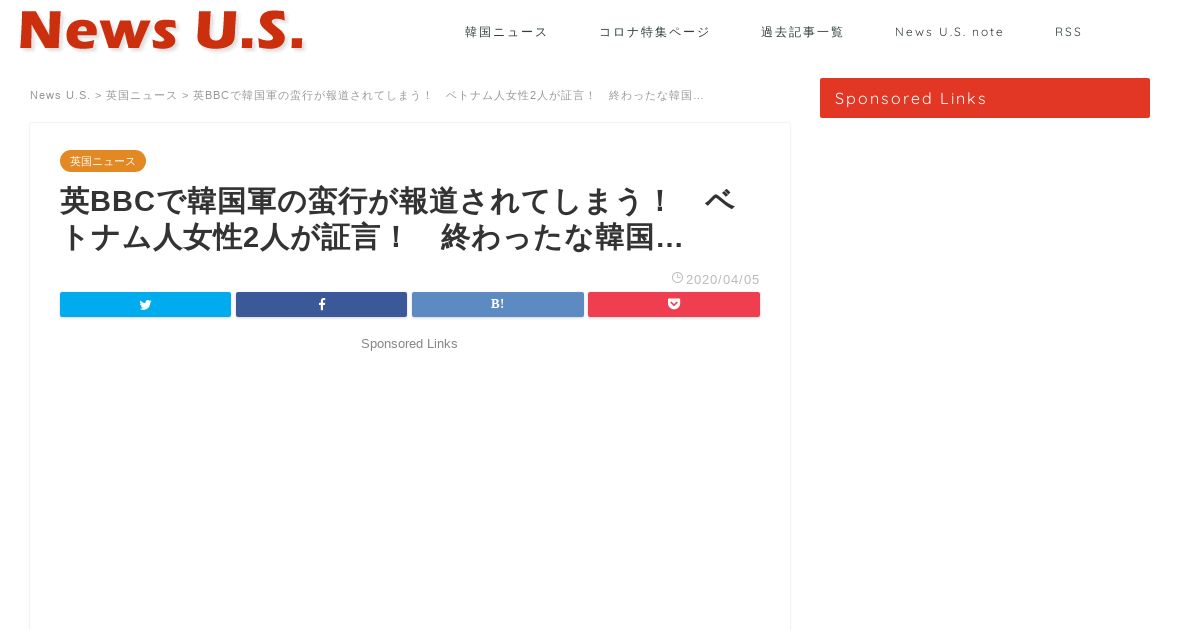Click the red Sponsored Links sidebar heading

click(x=985, y=98)
